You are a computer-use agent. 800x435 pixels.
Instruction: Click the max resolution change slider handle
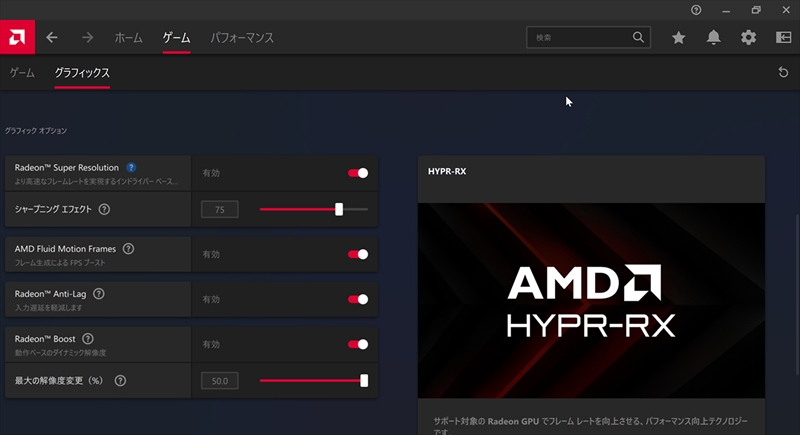point(364,380)
